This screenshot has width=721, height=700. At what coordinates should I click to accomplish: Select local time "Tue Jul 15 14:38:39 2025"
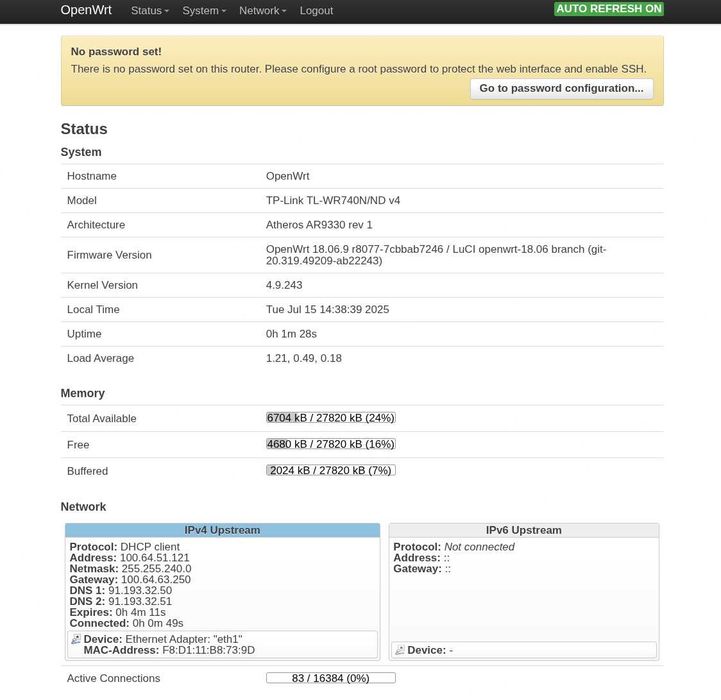(x=327, y=310)
